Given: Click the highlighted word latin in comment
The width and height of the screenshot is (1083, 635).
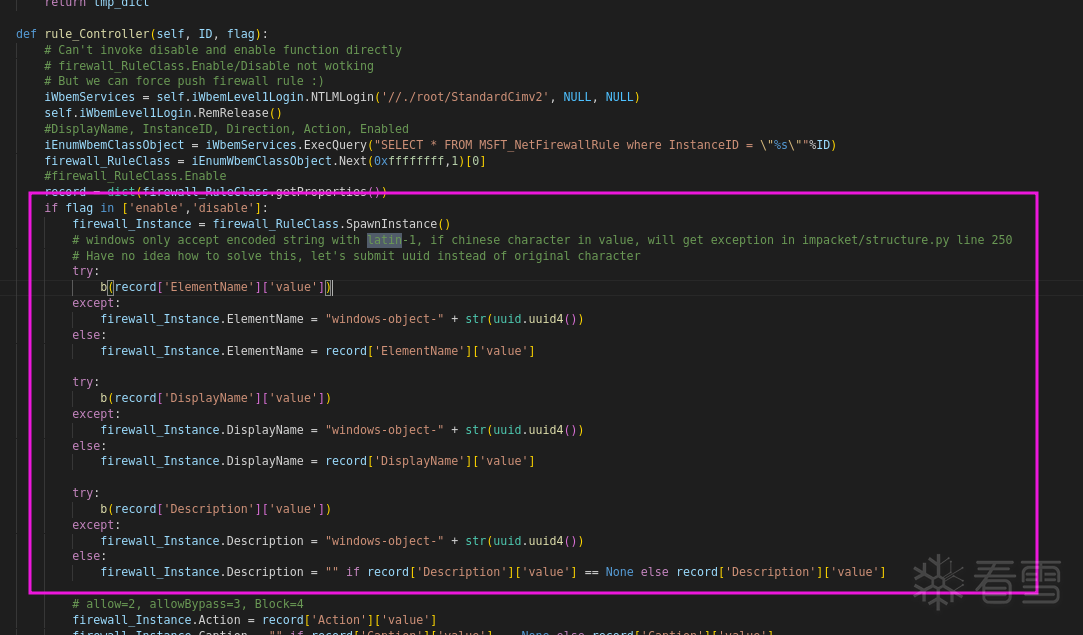Looking at the screenshot, I should click(384, 240).
